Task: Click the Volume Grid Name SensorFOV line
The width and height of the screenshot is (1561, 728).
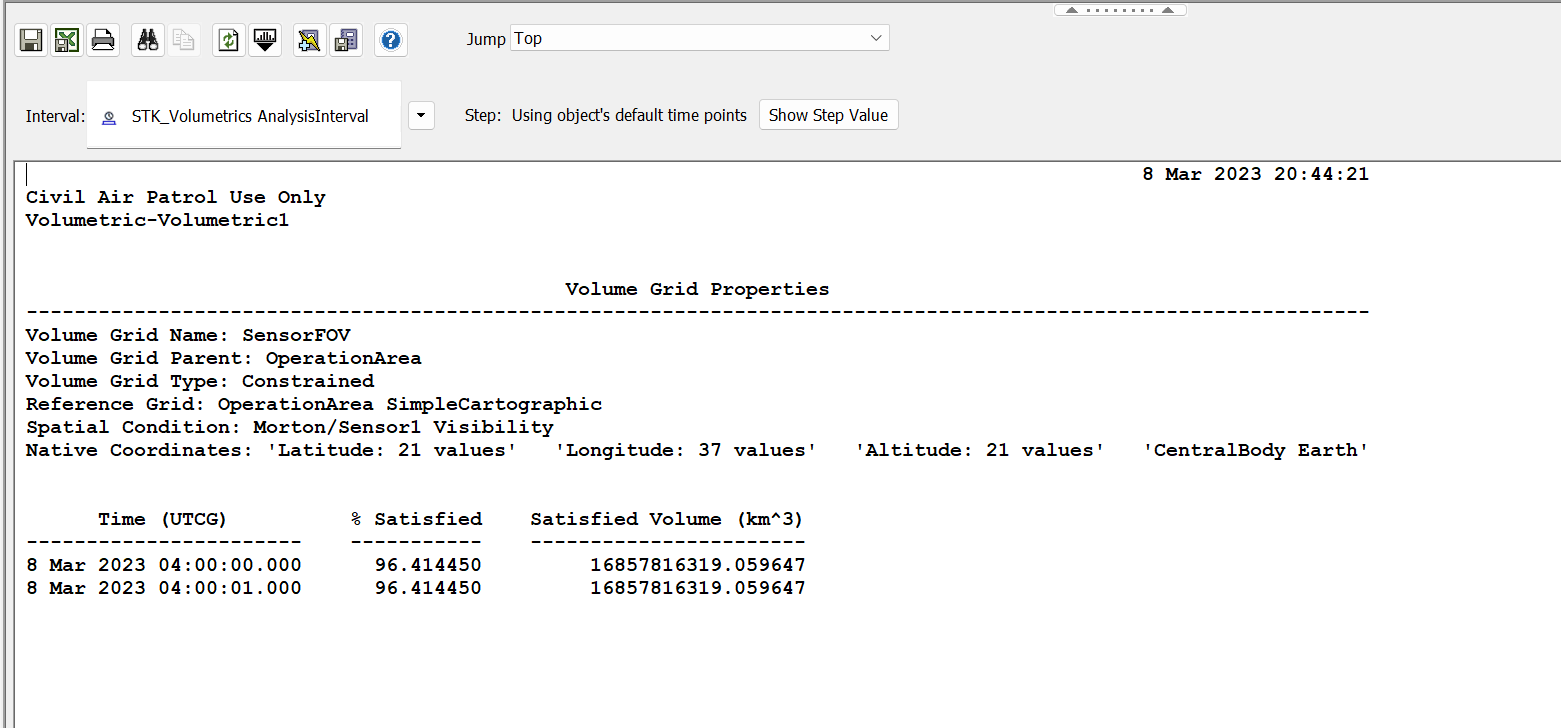Action: pyautogui.click(x=188, y=335)
